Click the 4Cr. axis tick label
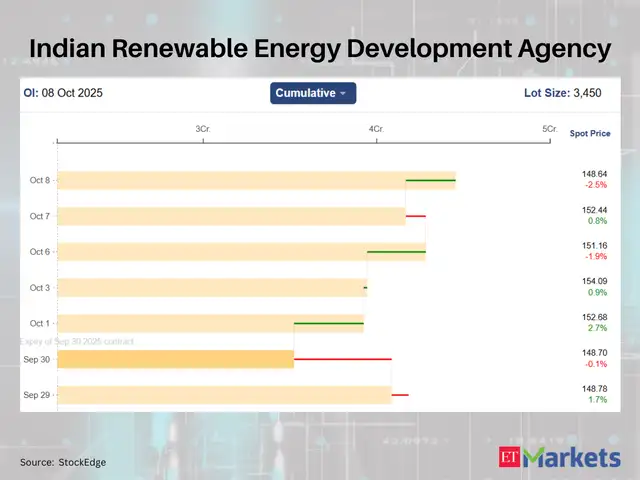The height and width of the screenshot is (480, 640). click(x=376, y=129)
